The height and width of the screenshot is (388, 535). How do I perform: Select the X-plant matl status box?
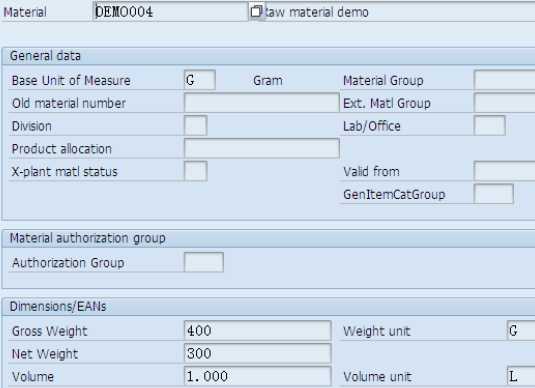tap(196, 171)
